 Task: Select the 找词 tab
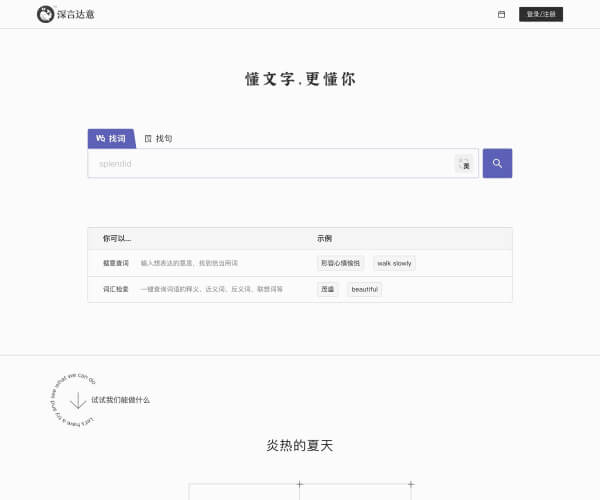[111, 138]
